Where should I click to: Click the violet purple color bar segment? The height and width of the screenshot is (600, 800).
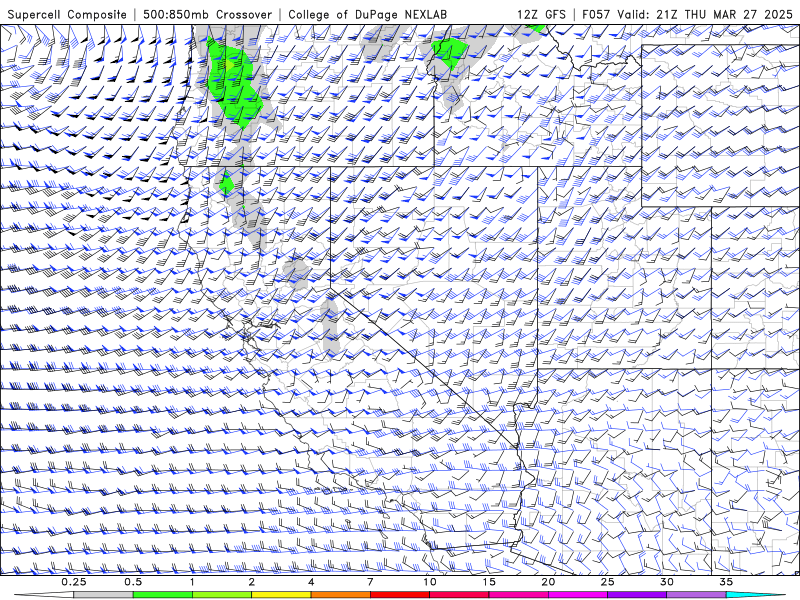click(x=637, y=595)
